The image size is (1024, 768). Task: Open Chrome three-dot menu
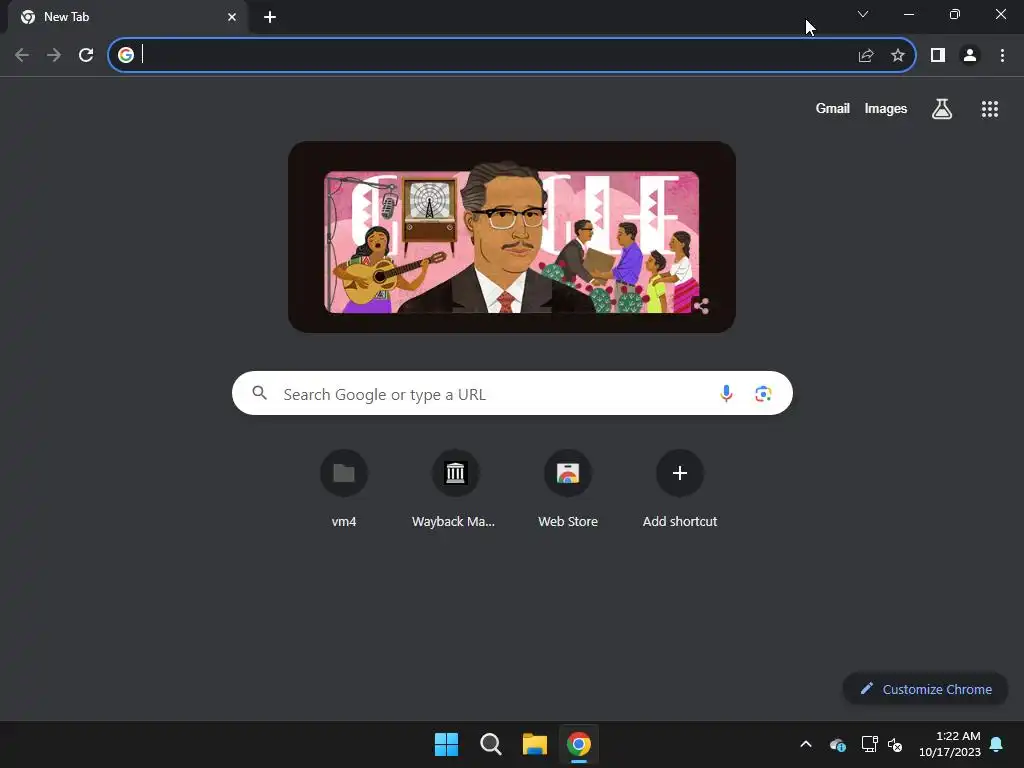tap(1002, 55)
